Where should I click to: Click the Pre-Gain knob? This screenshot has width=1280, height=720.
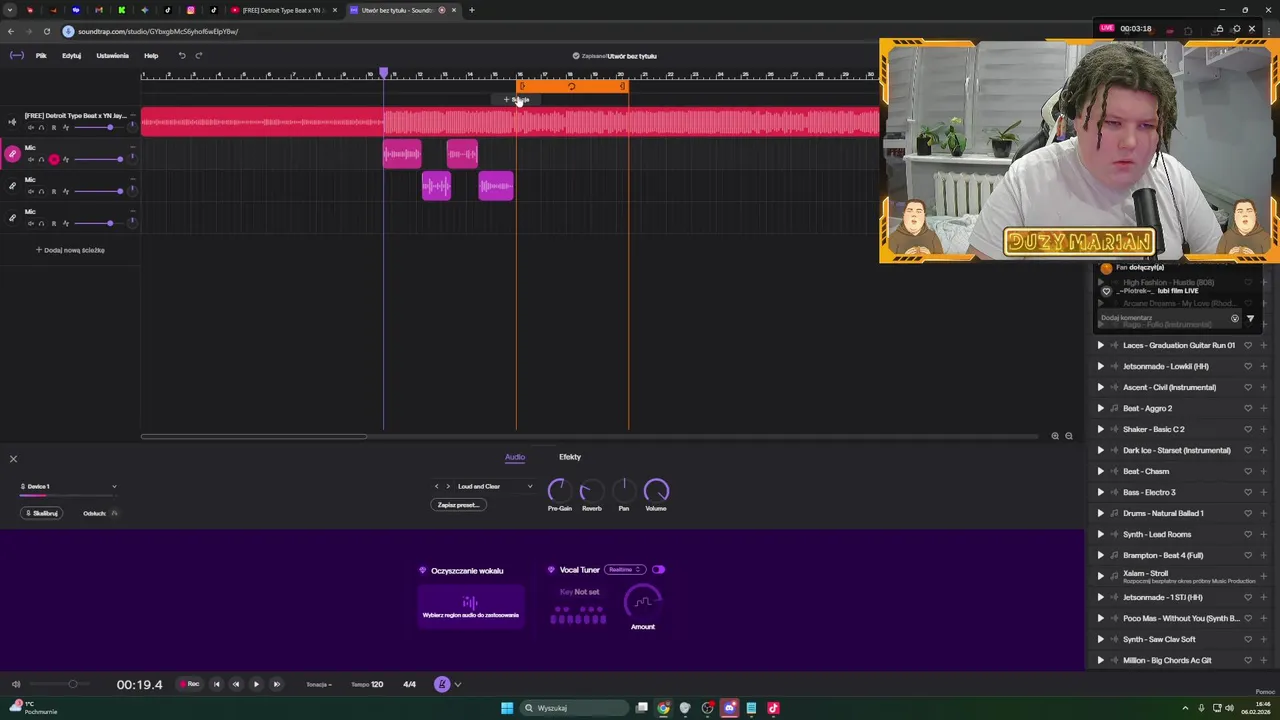click(x=558, y=490)
